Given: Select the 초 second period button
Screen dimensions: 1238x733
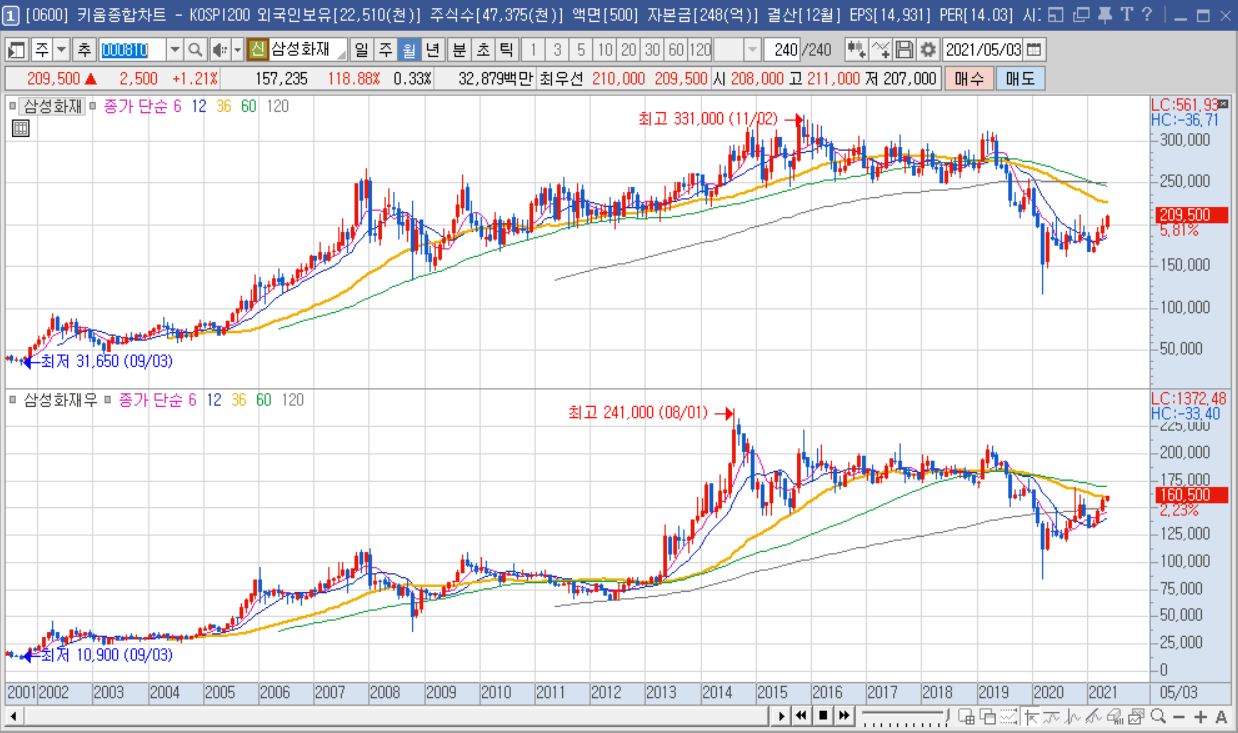Looking at the screenshot, I should pos(483,50).
